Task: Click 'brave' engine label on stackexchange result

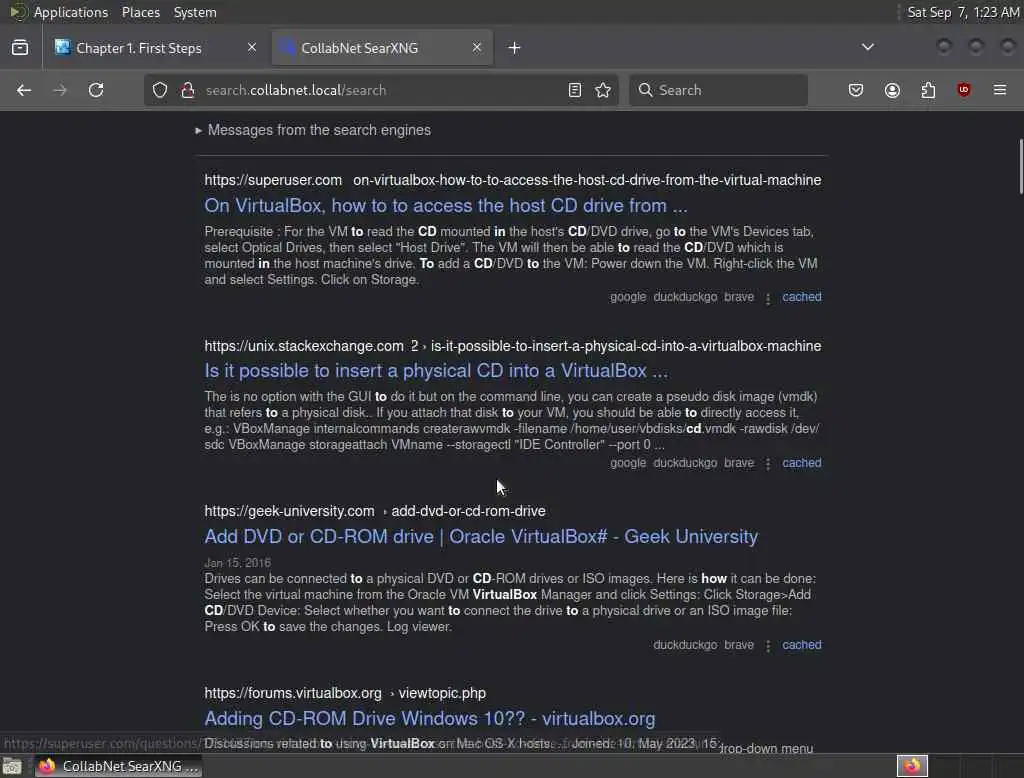Action: click(x=739, y=462)
